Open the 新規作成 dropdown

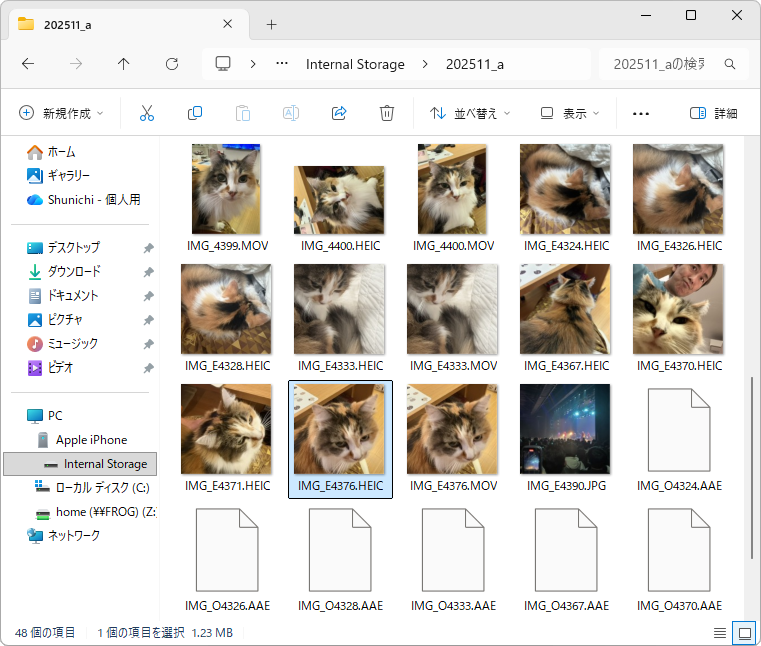(x=61, y=113)
